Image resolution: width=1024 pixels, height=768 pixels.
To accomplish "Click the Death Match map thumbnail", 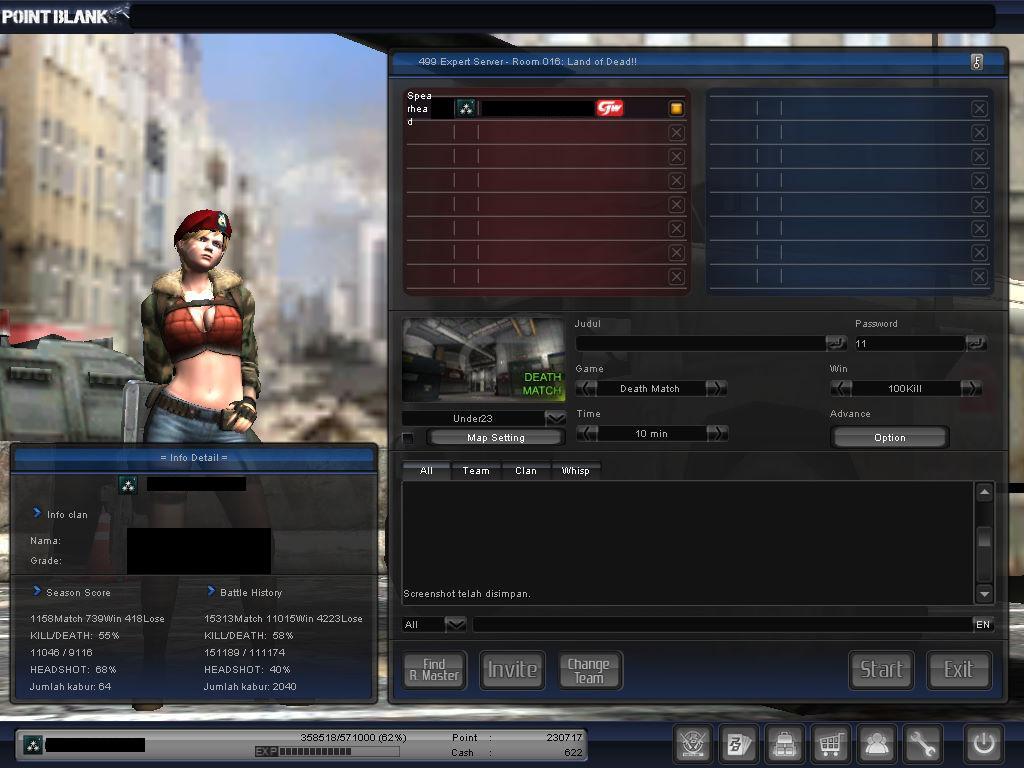I will 483,360.
